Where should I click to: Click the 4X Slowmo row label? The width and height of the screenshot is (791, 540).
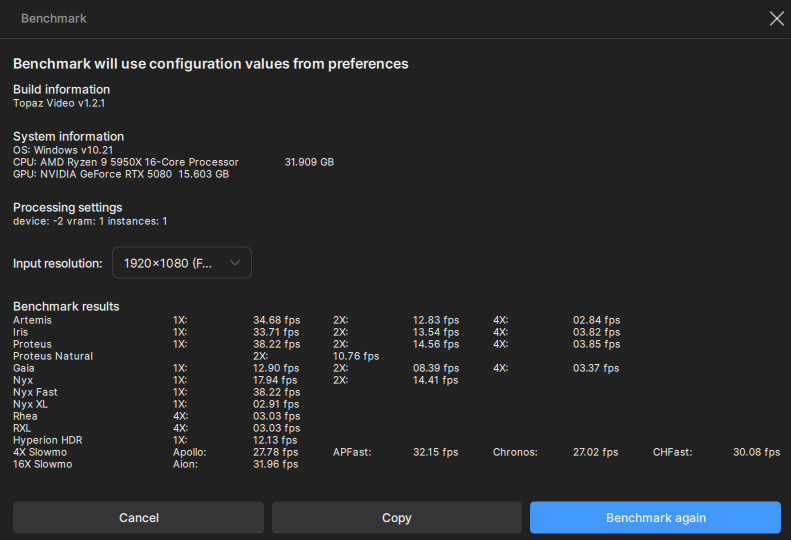[41, 452]
